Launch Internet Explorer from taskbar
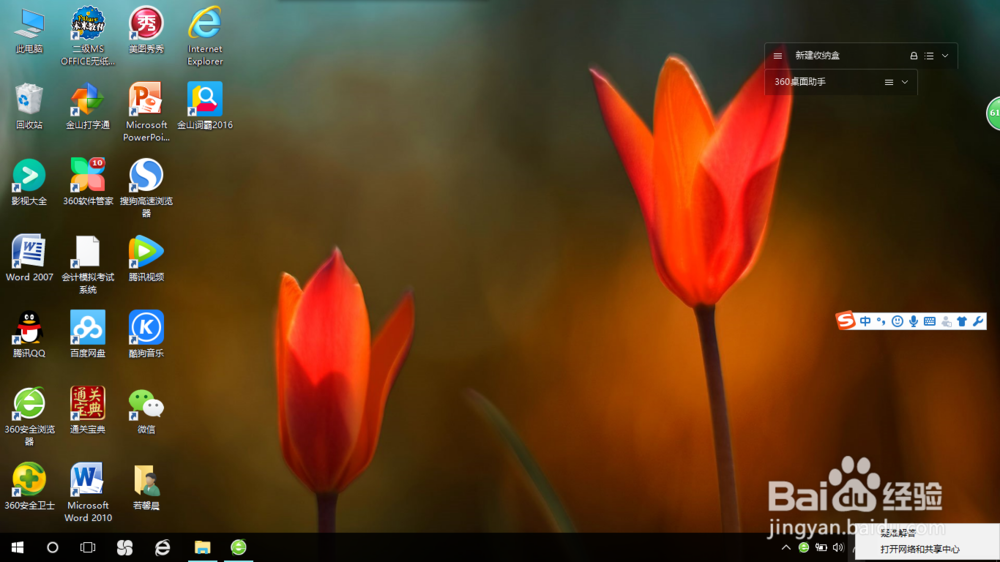Screen dimensions: 1000x562 pos(163,547)
